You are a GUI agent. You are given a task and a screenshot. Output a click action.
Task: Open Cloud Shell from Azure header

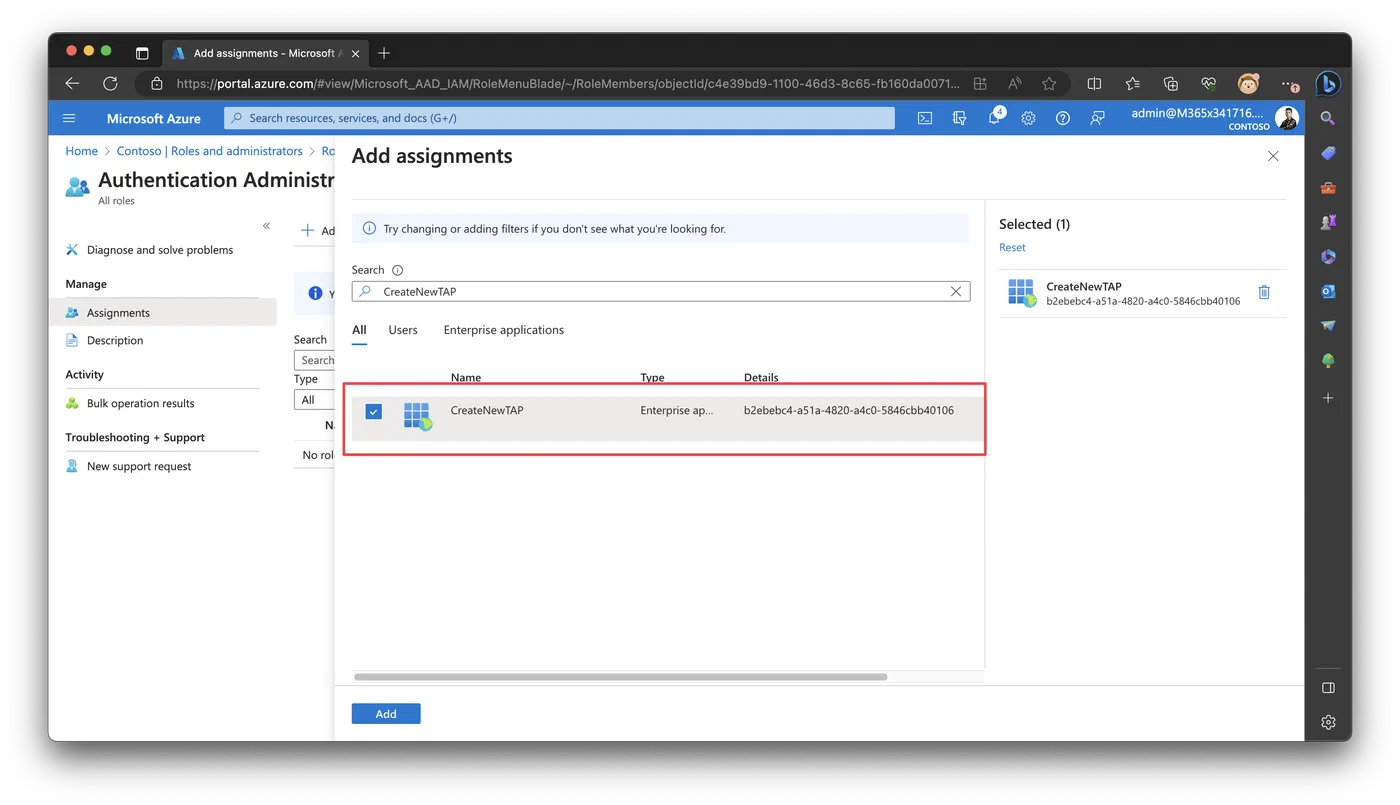coord(925,118)
